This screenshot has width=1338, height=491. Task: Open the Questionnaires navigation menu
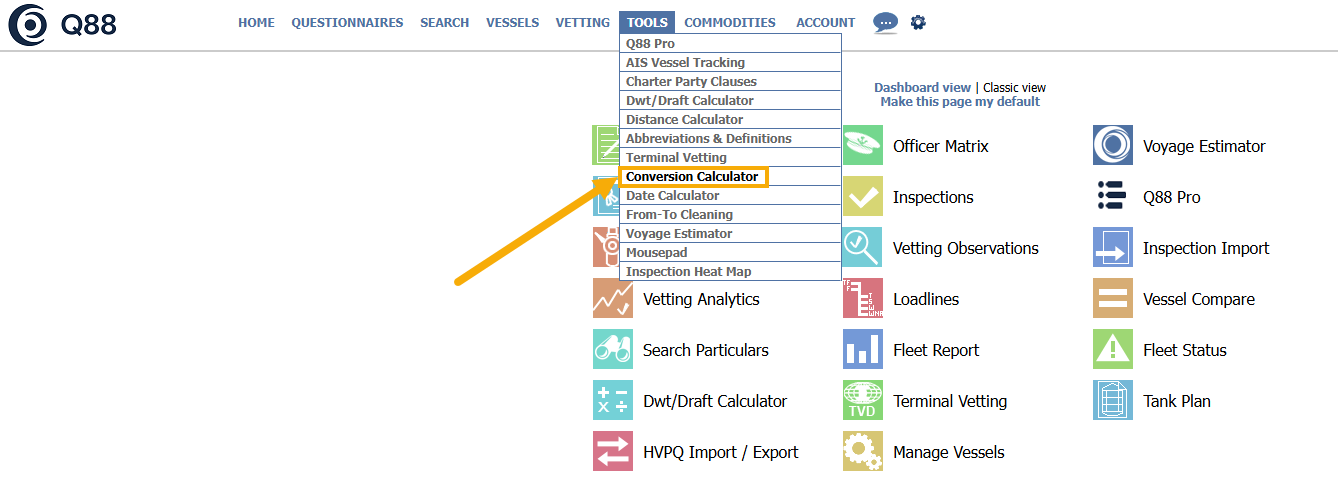coord(347,23)
